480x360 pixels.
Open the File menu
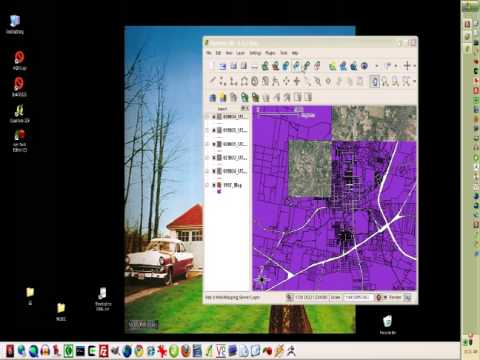click(209, 53)
